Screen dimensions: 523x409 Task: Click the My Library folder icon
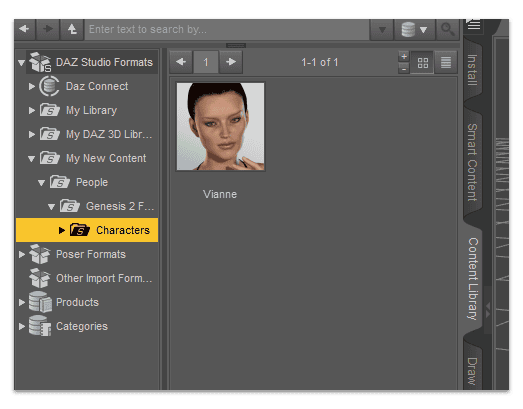tap(50, 110)
